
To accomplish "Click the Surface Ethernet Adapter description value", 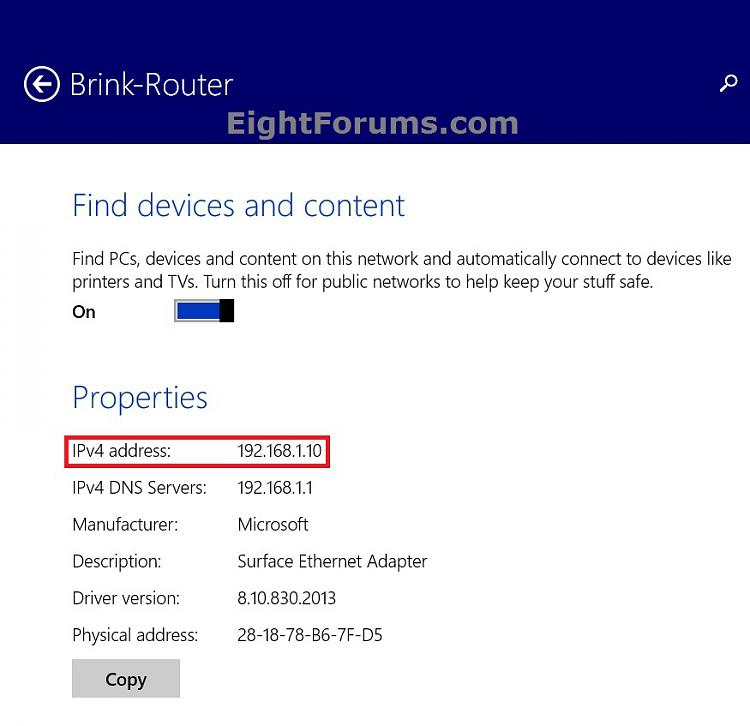I will pos(332,561).
